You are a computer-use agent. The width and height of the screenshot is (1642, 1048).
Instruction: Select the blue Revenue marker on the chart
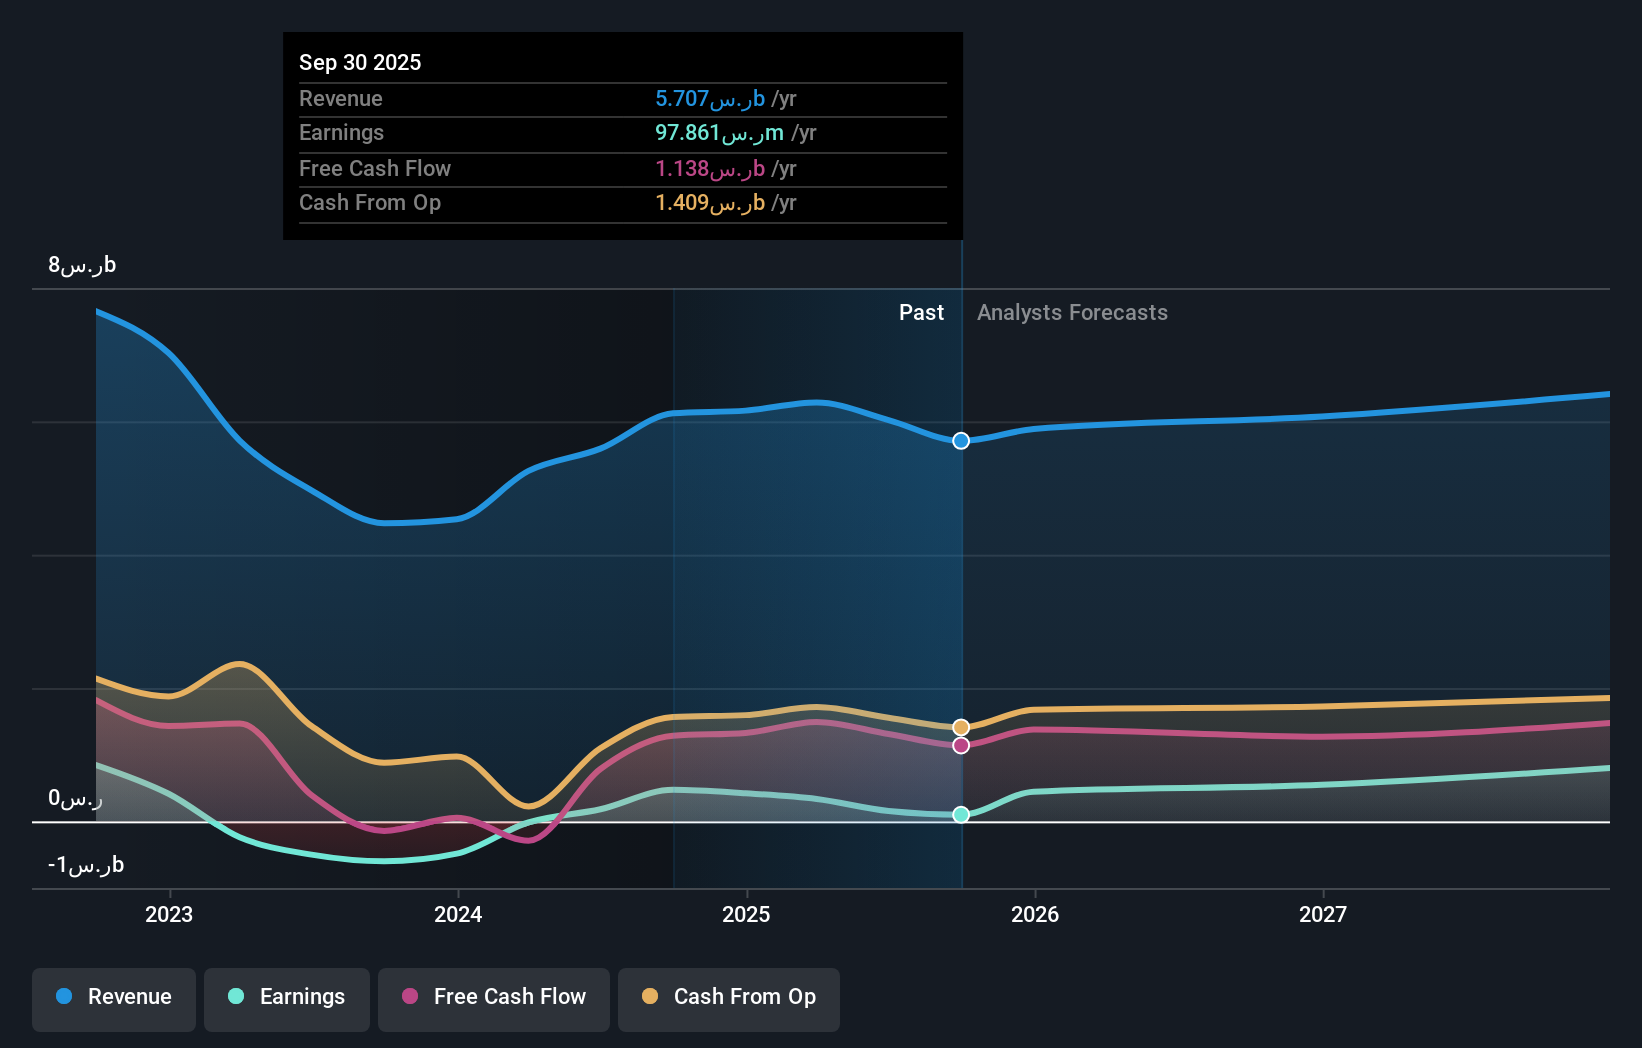click(960, 441)
